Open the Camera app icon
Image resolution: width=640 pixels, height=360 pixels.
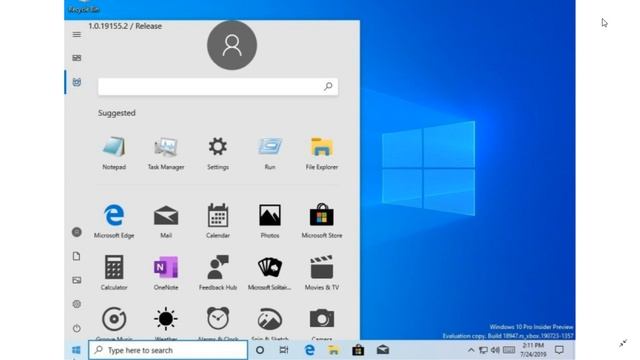322,319
